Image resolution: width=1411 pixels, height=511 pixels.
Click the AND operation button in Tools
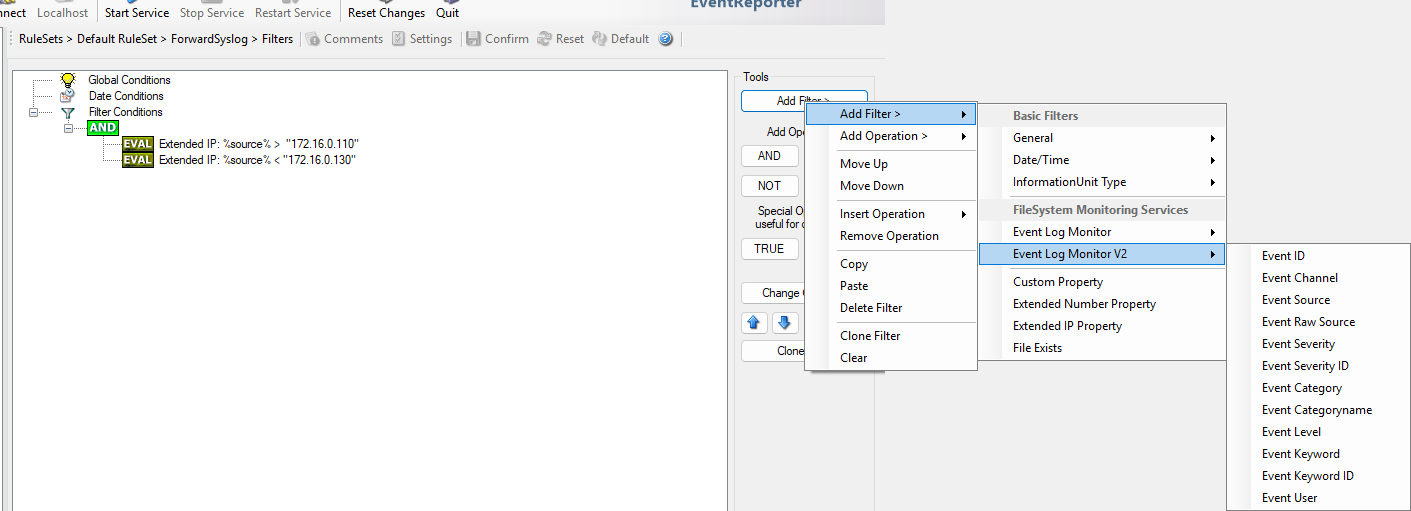click(x=769, y=156)
